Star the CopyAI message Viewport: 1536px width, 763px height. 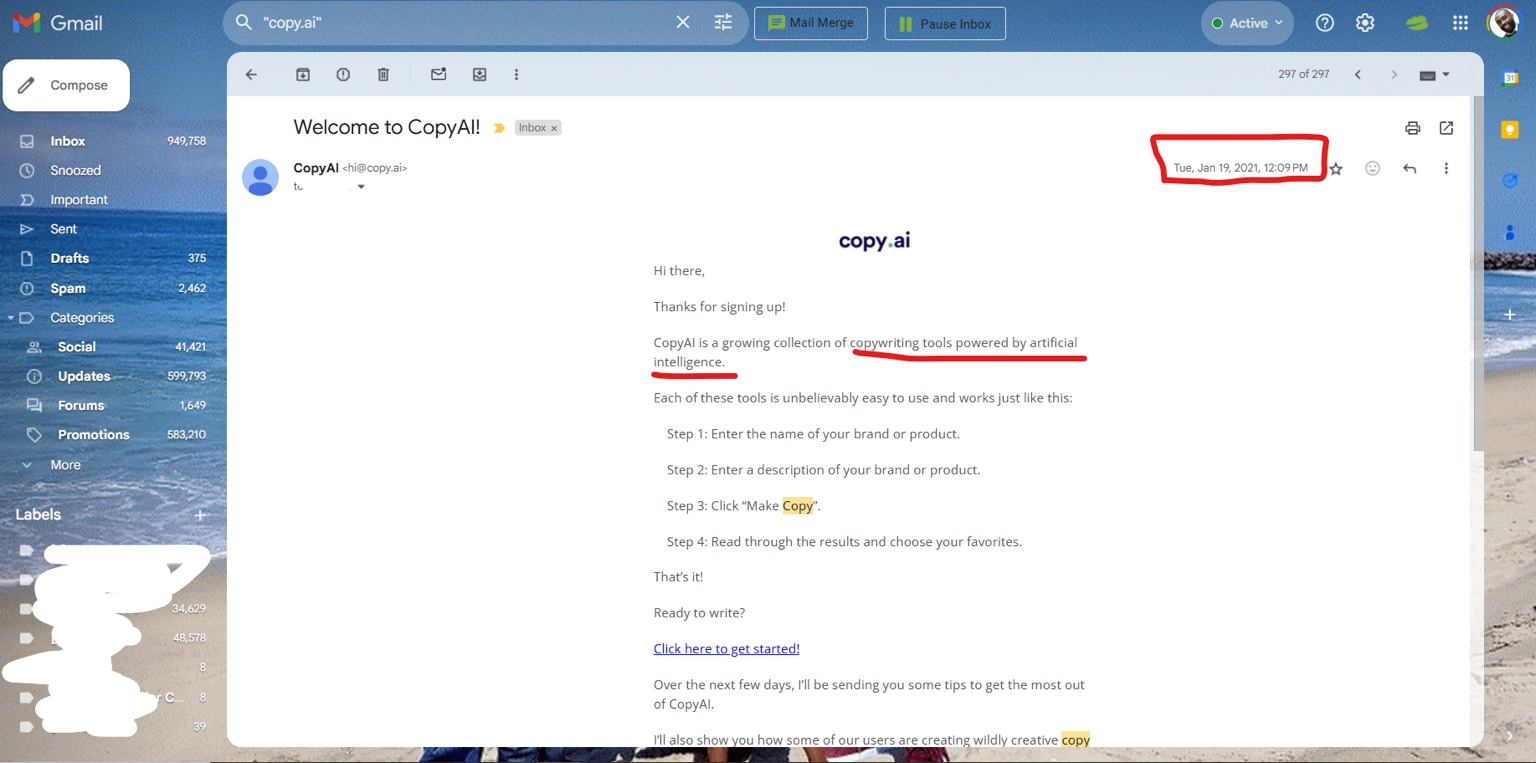(x=1336, y=169)
